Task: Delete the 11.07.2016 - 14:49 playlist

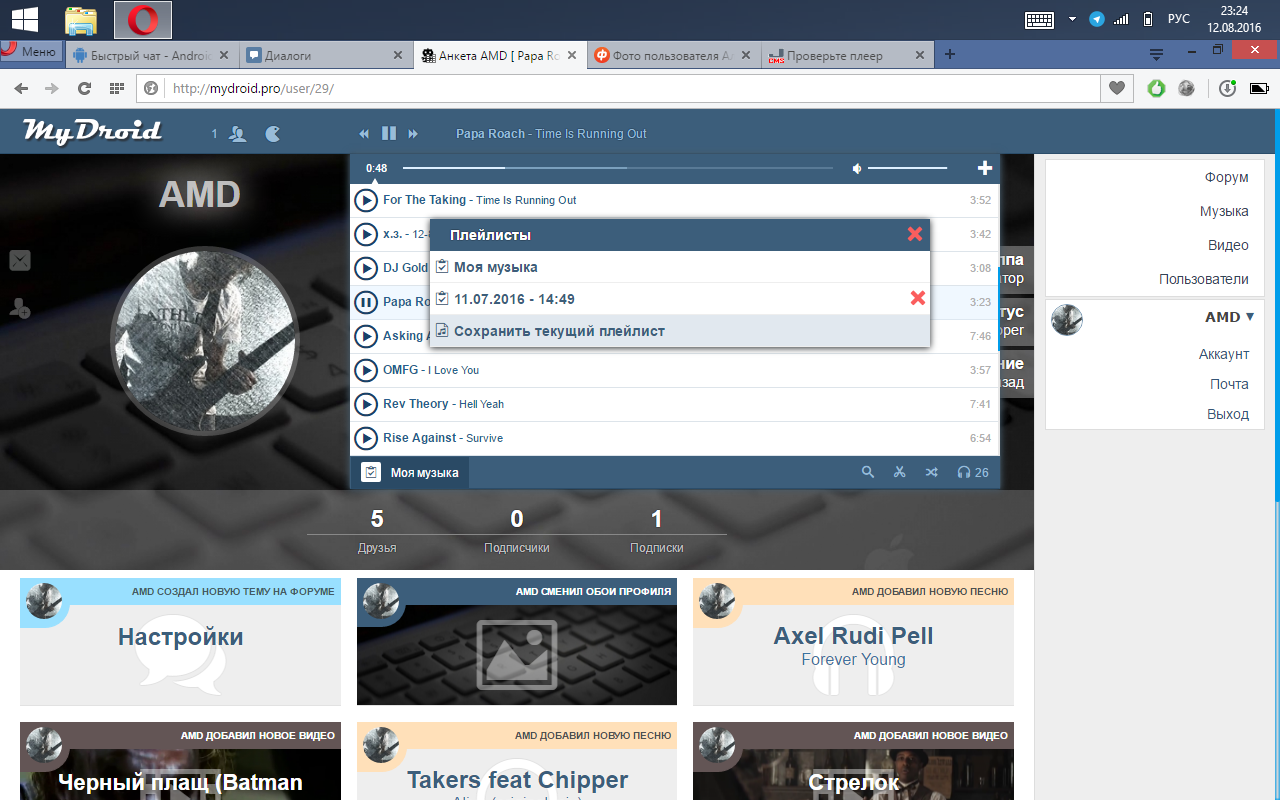Action: pyautogui.click(x=918, y=298)
